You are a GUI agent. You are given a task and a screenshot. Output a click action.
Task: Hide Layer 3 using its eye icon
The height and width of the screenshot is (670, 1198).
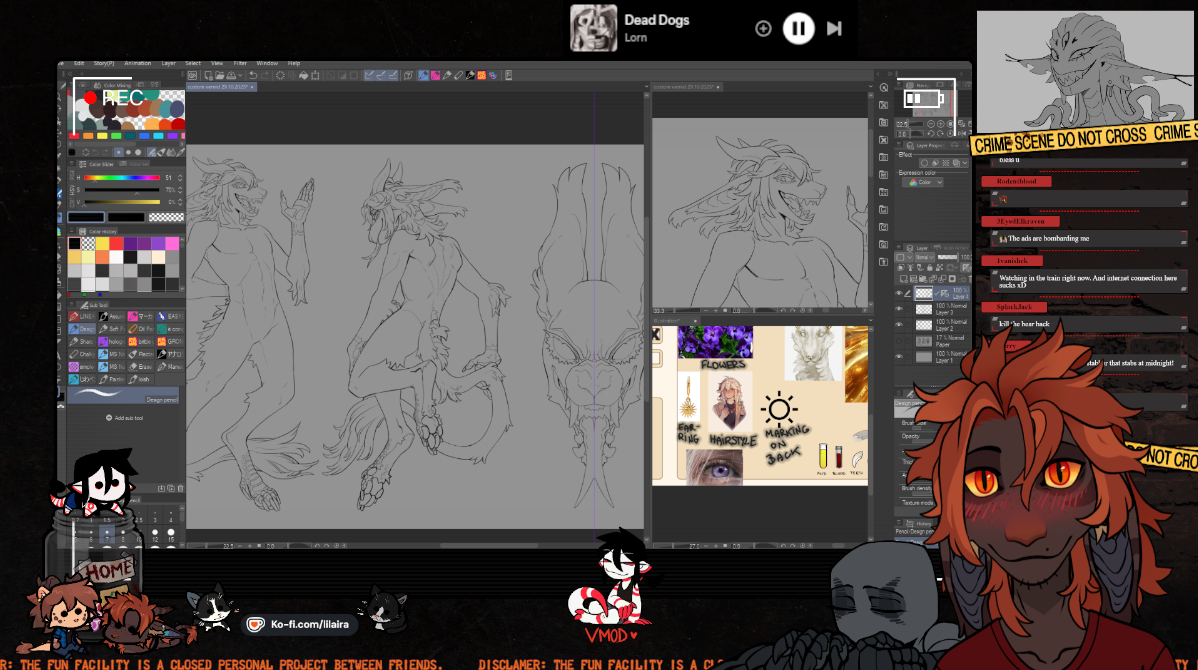899,310
